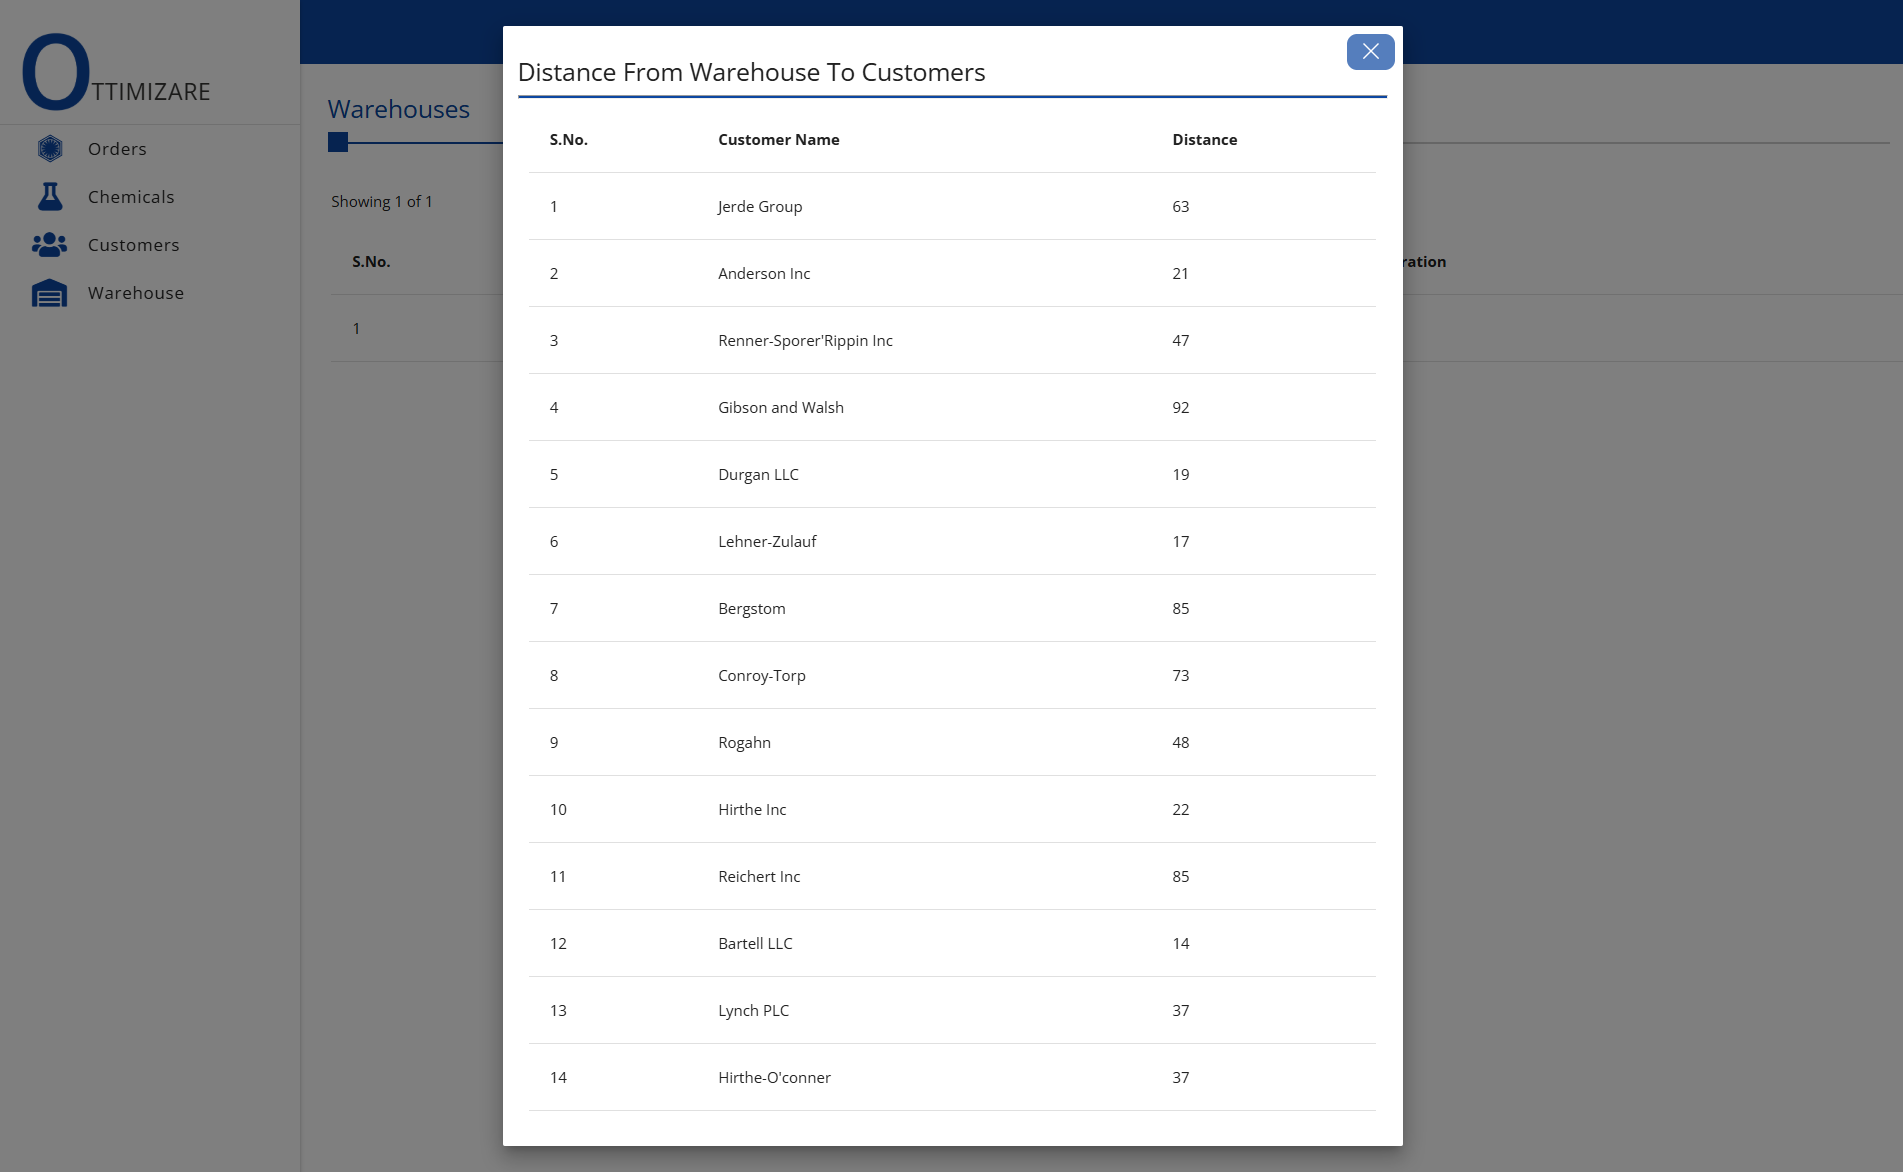Click the S.No. header in modal
The height and width of the screenshot is (1172, 1903).
tap(568, 140)
